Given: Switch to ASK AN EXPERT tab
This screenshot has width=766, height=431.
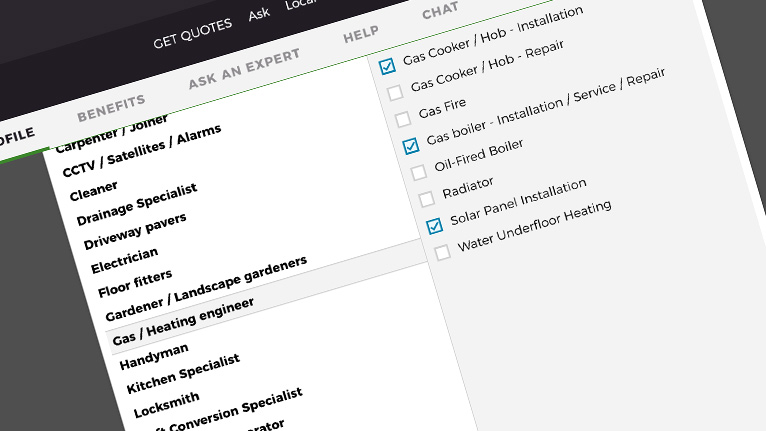Looking at the screenshot, I should click(244, 68).
